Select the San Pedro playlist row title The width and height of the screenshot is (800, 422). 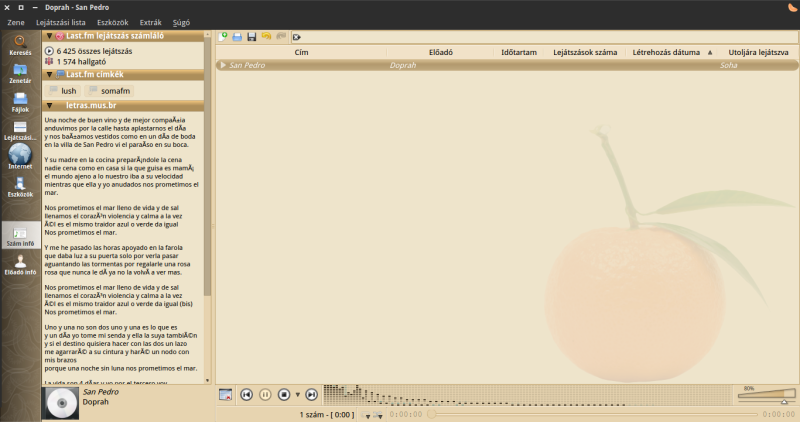click(x=247, y=65)
